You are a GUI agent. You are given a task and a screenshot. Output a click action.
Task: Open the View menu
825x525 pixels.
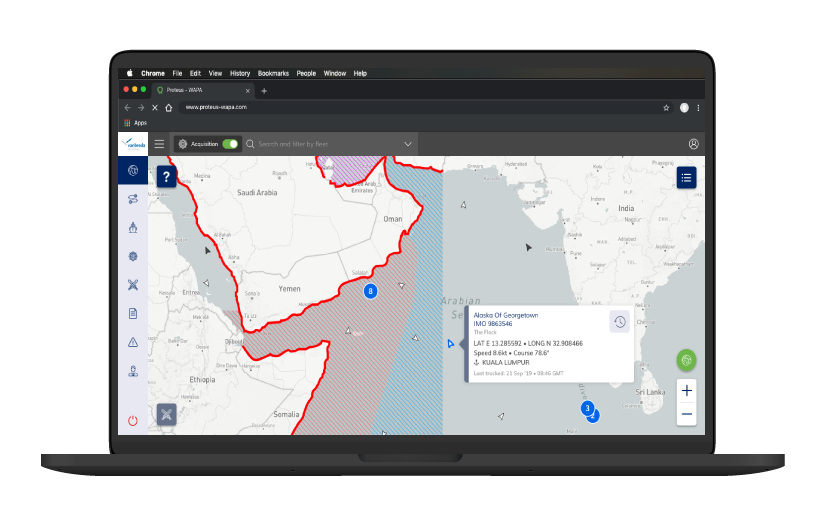215,73
